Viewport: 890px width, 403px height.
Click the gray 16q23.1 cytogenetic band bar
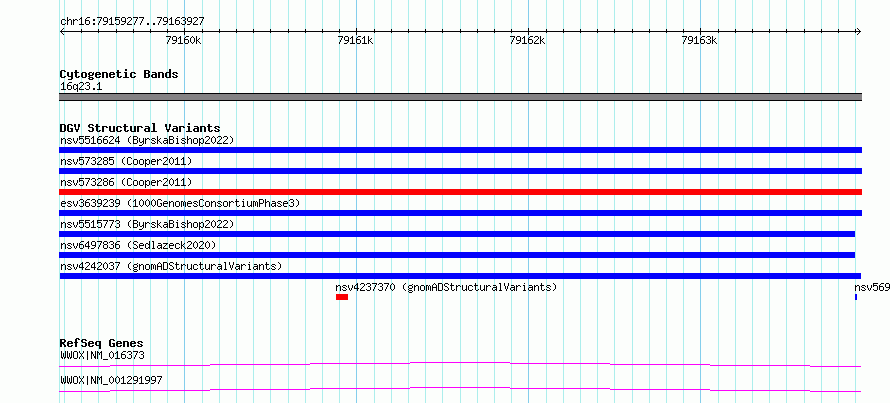click(460, 97)
